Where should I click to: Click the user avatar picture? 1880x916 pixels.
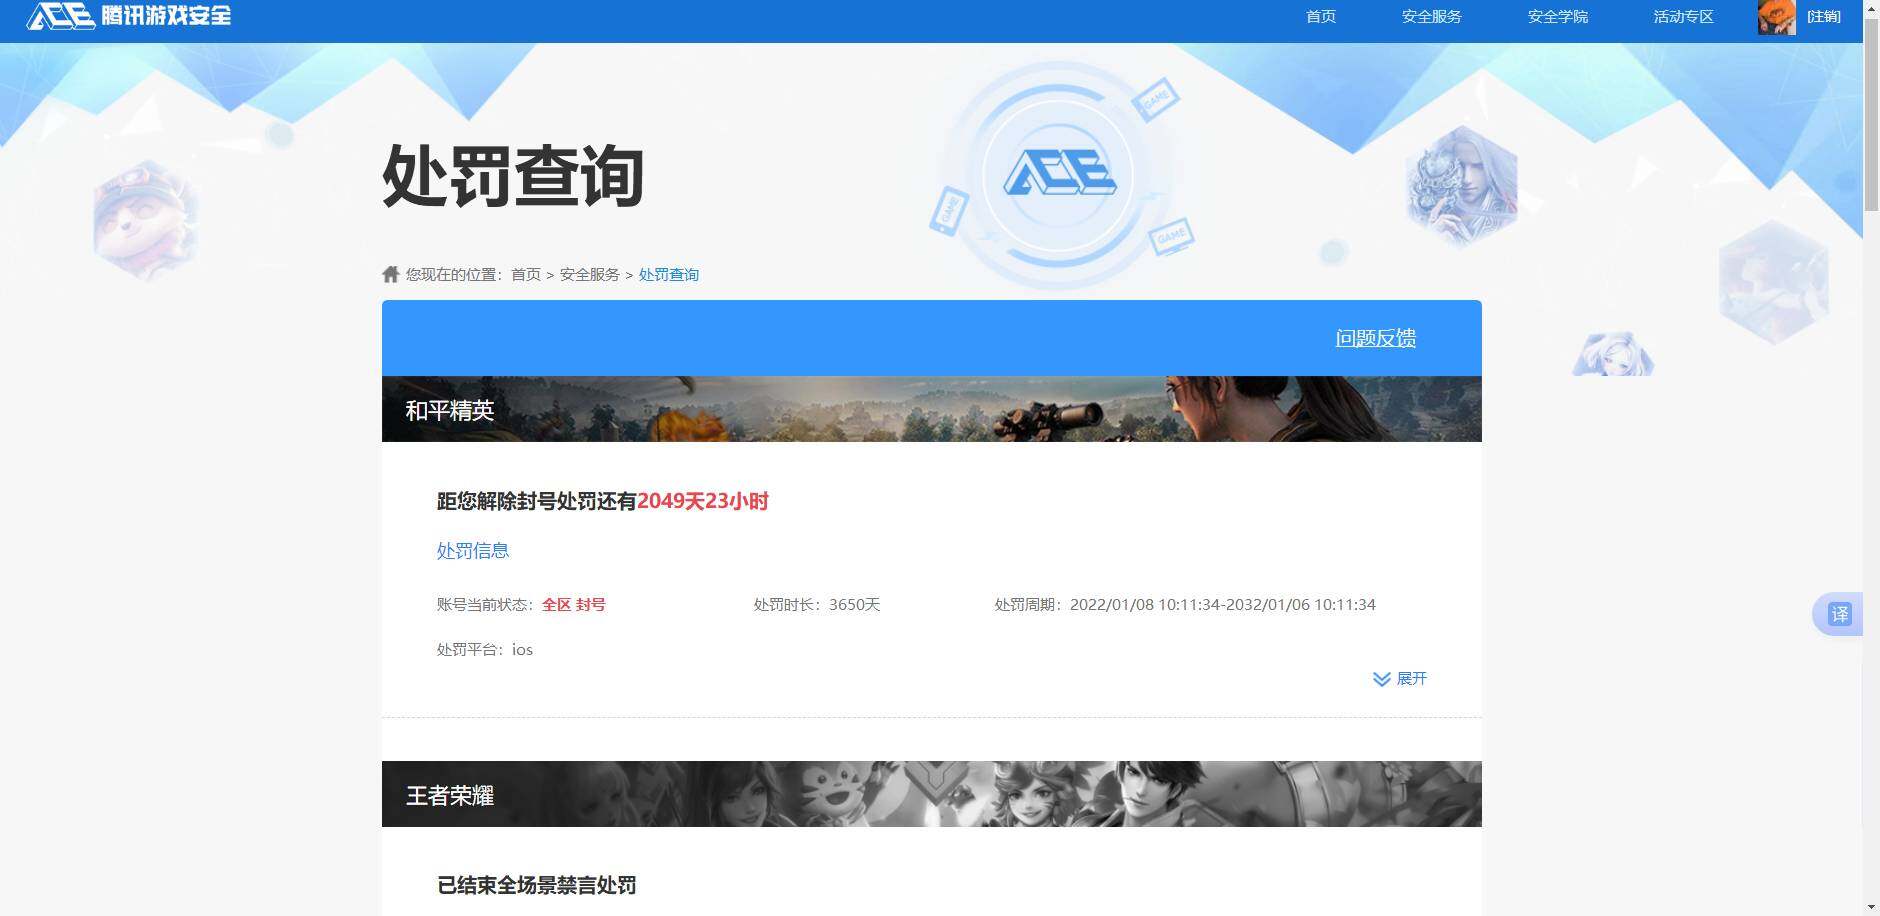coord(1776,17)
